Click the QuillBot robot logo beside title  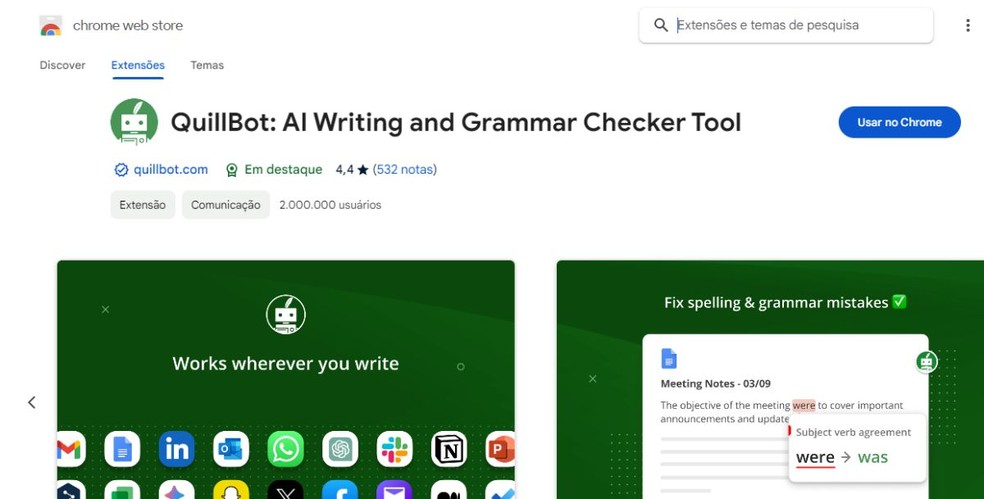pos(134,122)
